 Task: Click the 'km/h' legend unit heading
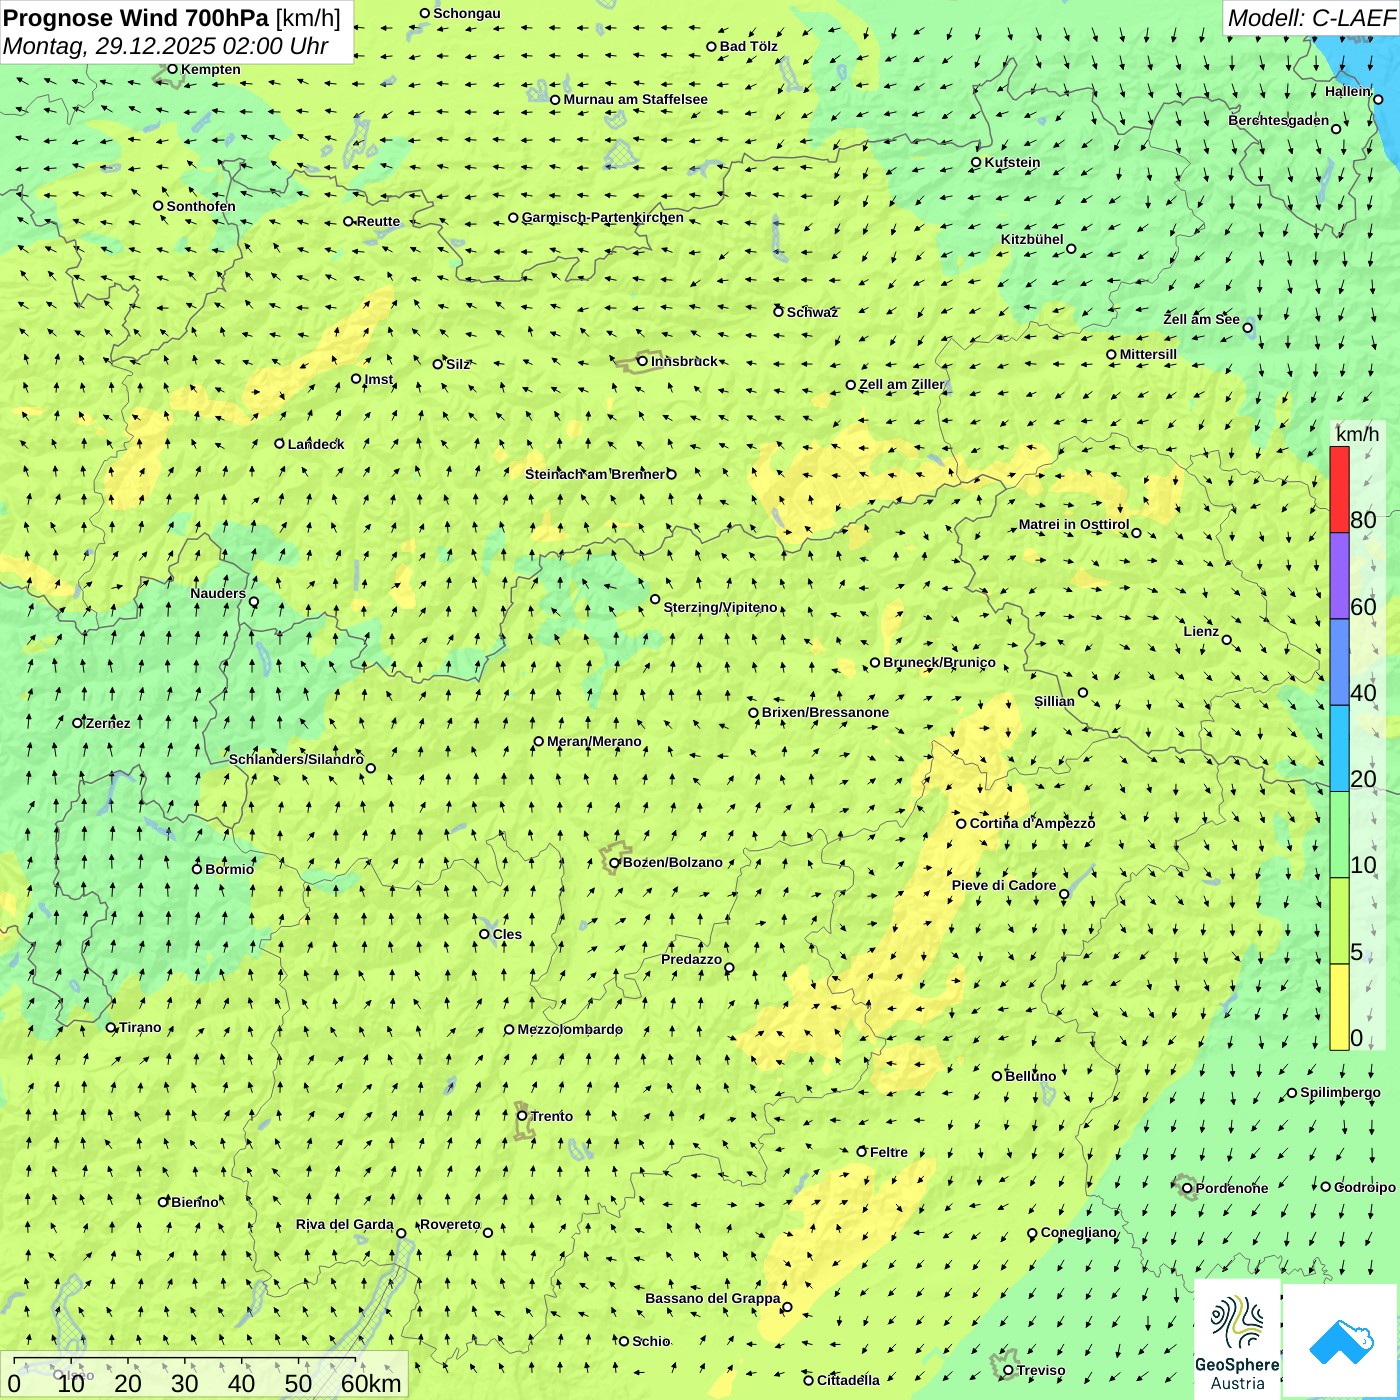coord(1357,433)
